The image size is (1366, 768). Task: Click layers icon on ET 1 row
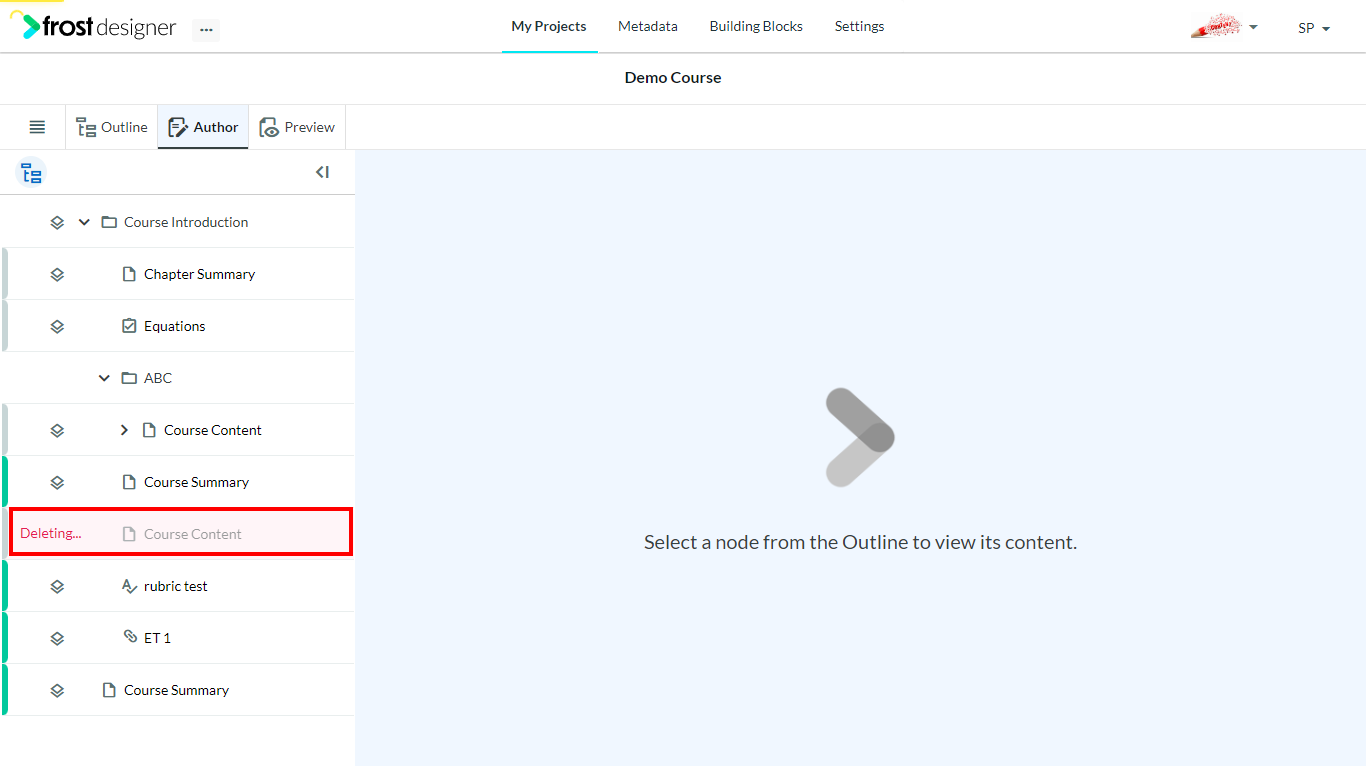[x=57, y=638]
